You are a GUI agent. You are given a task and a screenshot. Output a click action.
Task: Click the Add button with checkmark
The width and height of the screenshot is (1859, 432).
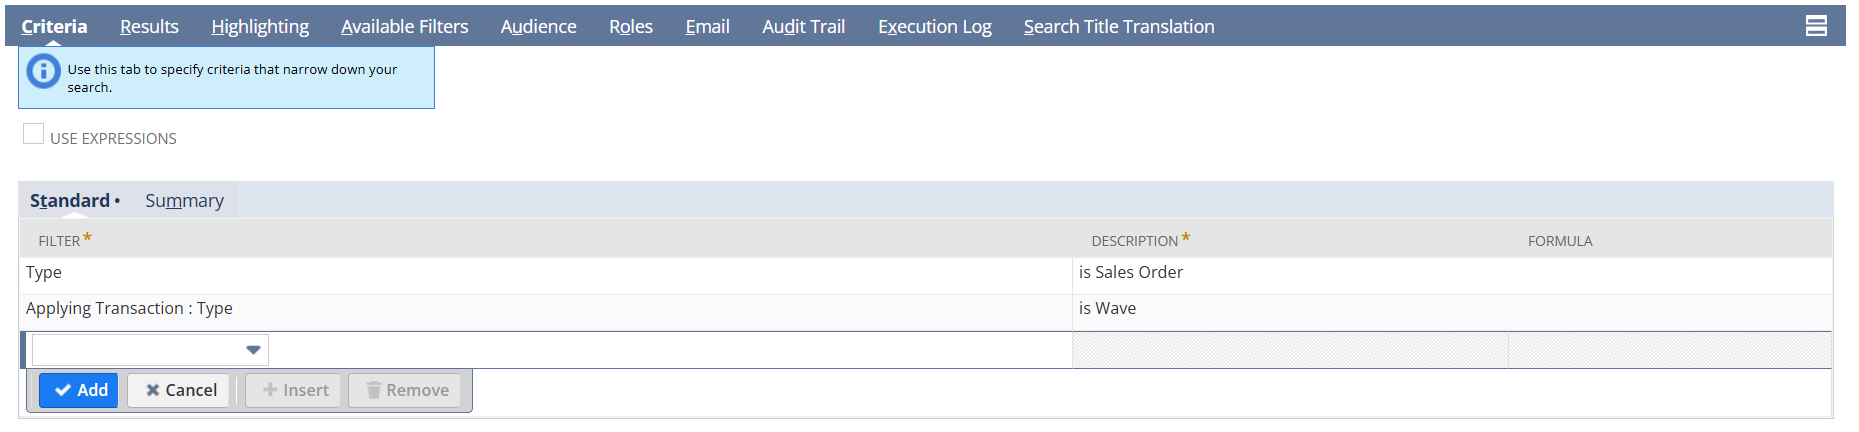tap(79, 390)
